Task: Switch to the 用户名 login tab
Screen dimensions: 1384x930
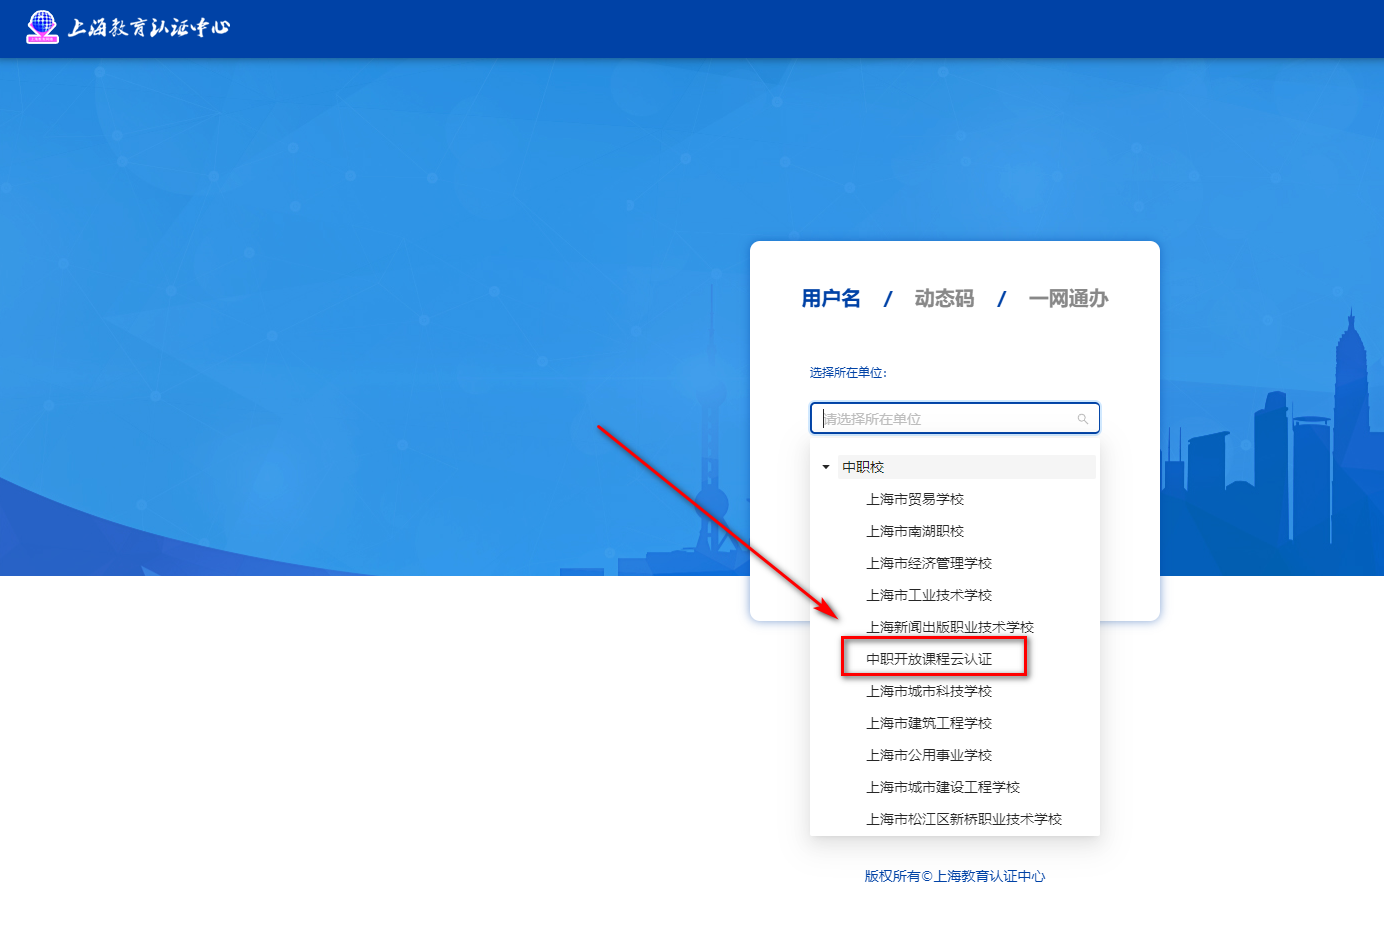Action: click(x=831, y=298)
